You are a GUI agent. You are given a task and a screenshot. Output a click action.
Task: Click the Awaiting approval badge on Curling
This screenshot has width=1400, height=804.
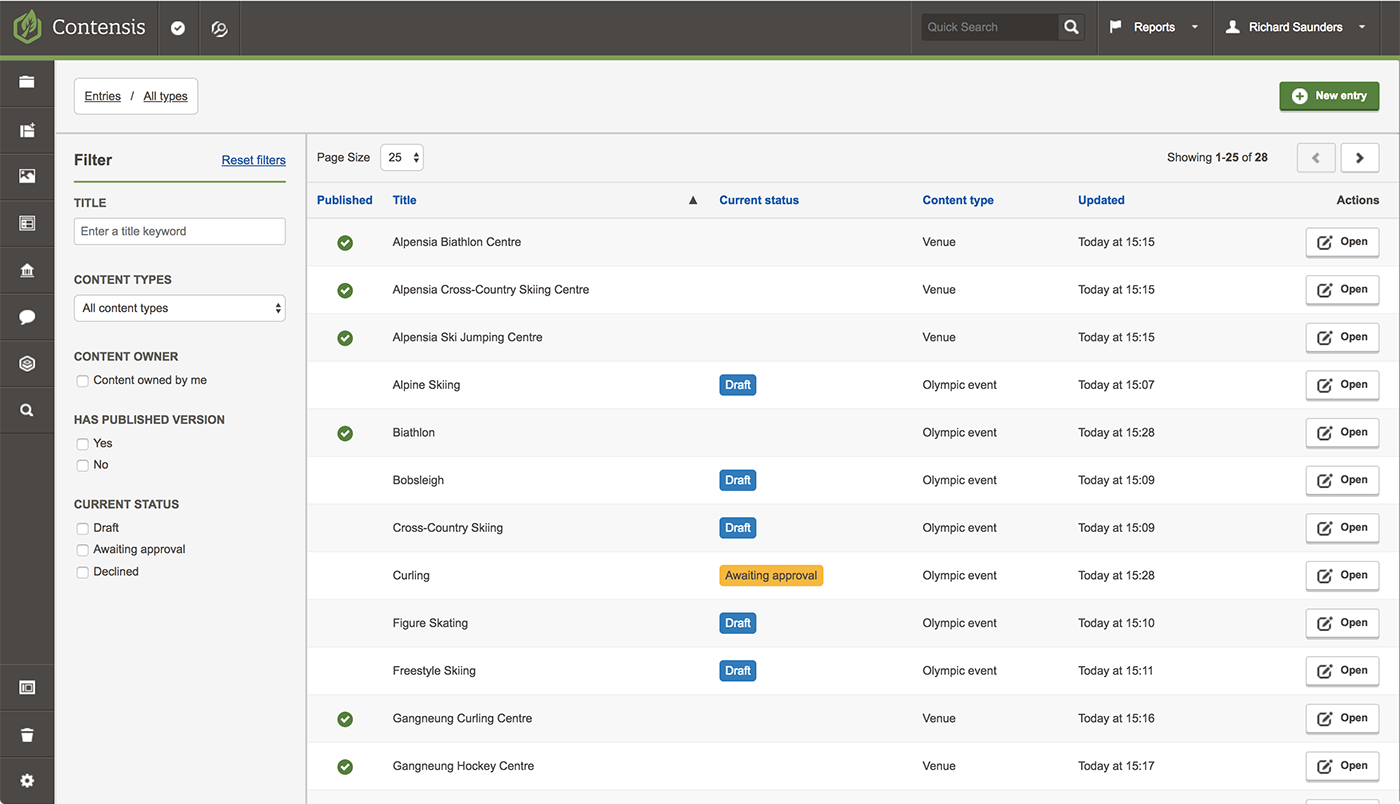pos(771,576)
